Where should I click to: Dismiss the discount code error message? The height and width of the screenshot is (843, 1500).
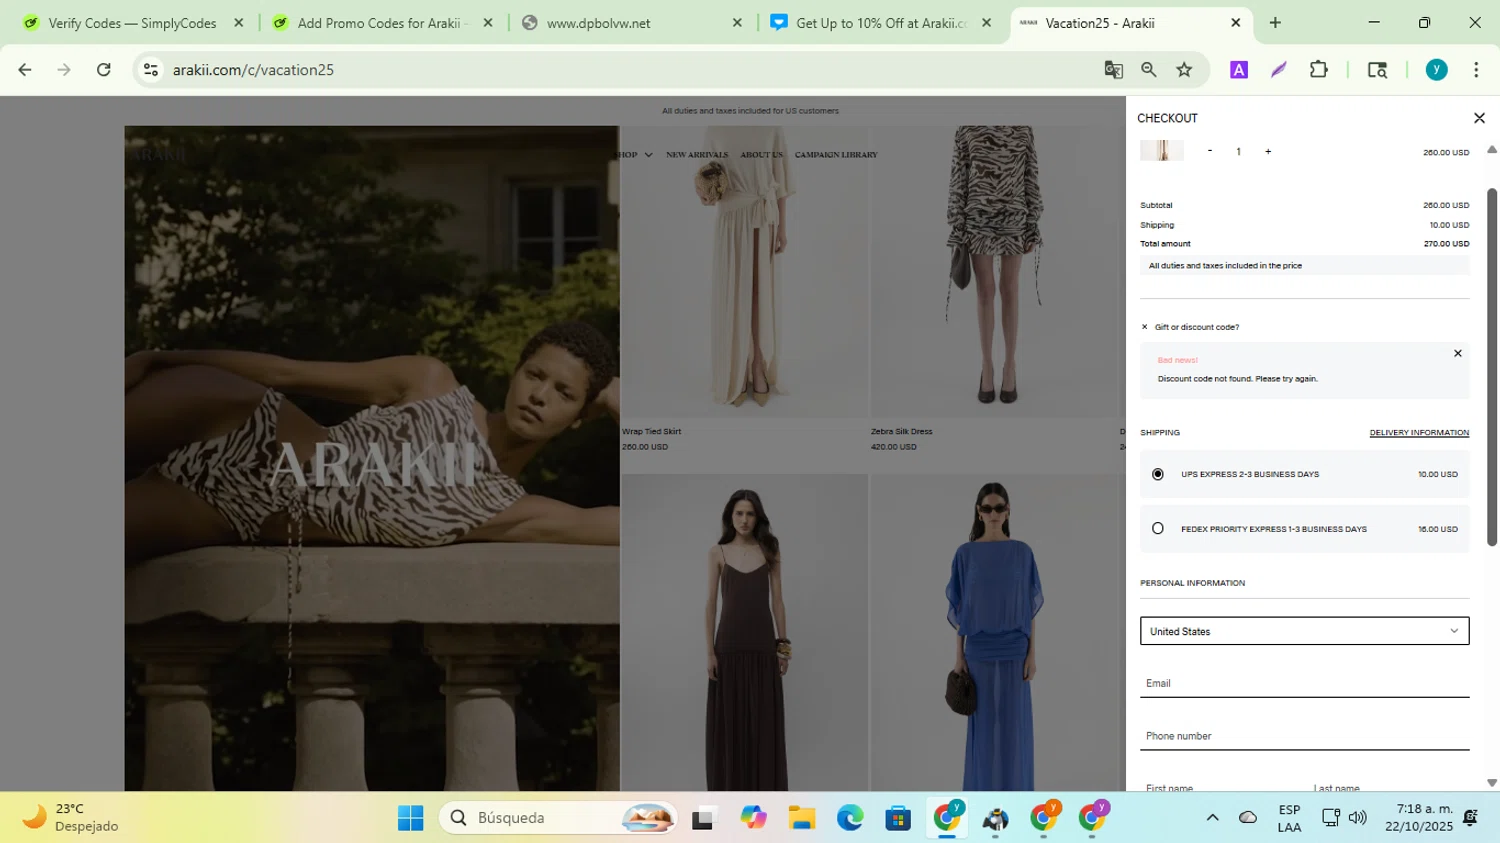[1457, 353]
